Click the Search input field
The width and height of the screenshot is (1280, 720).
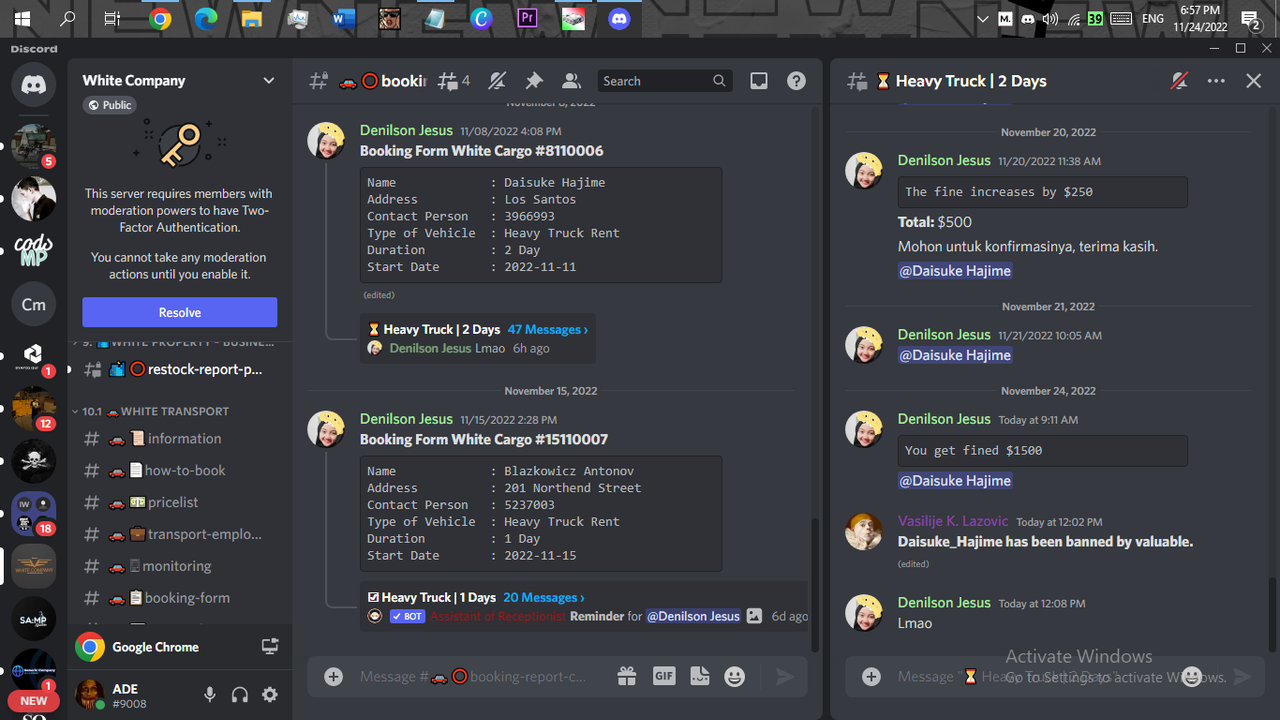click(x=664, y=81)
